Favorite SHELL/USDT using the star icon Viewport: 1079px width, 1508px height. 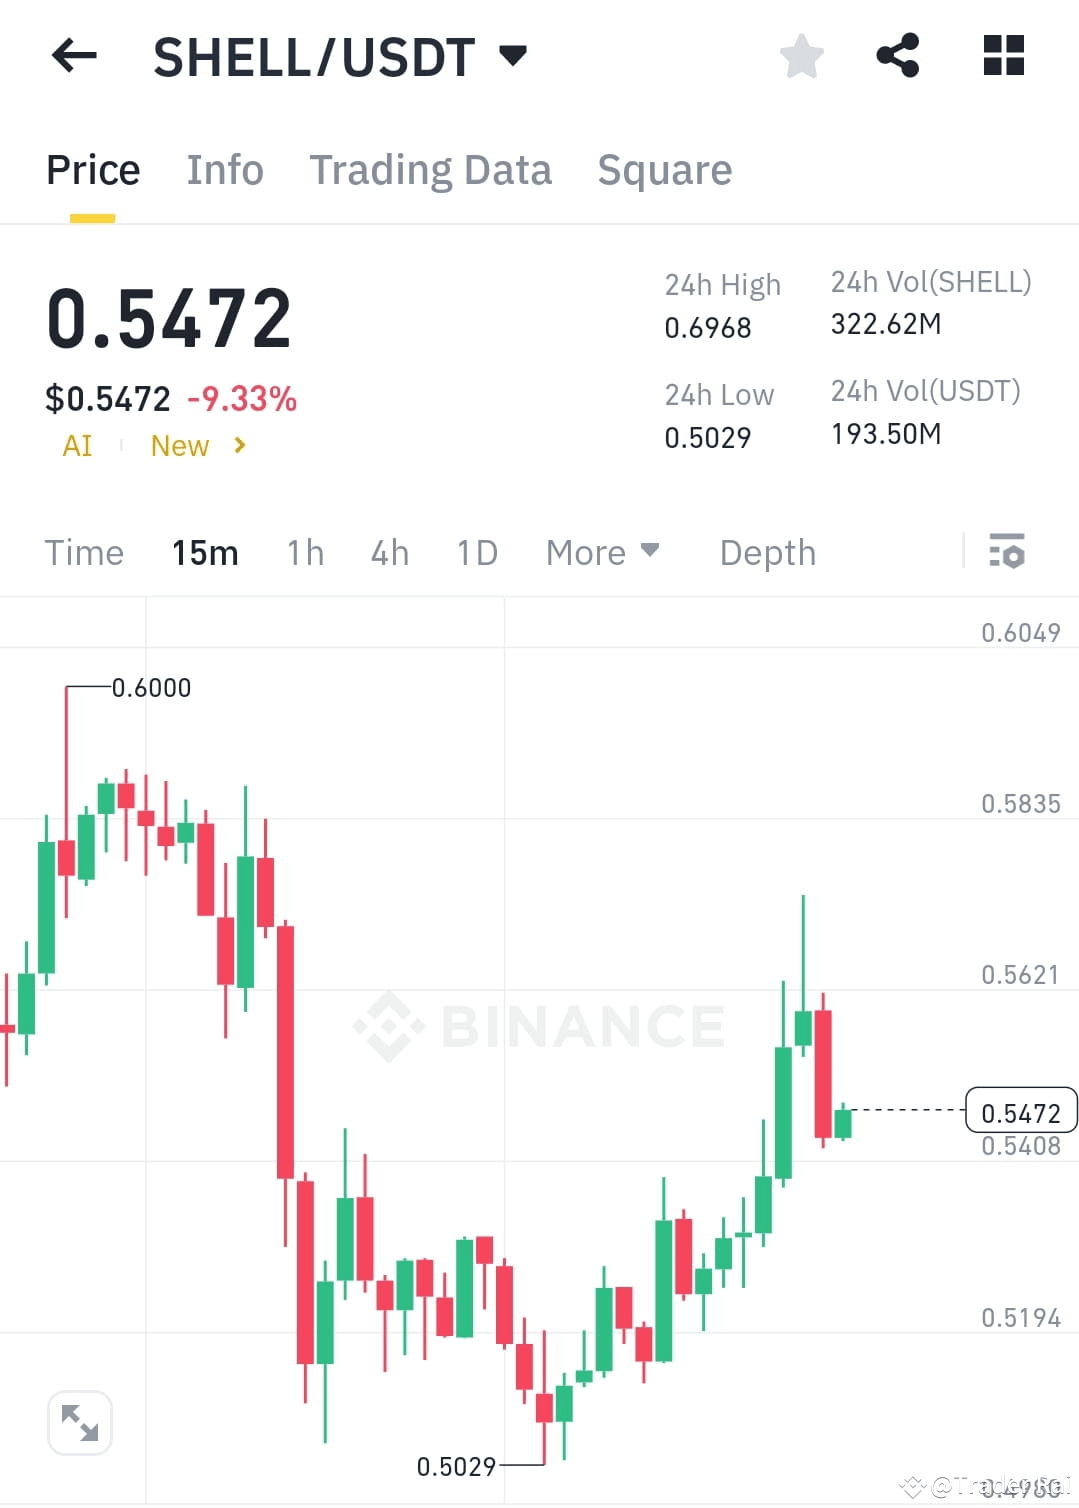click(801, 57)
